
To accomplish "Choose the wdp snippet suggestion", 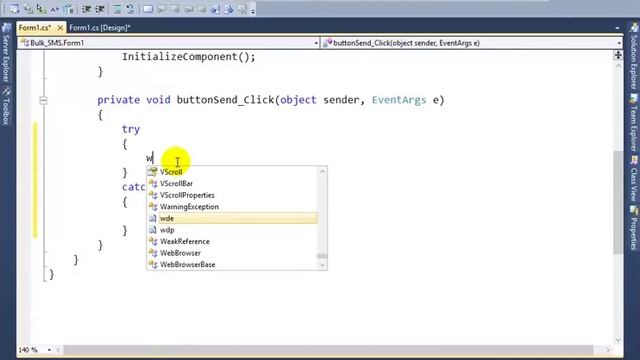I will [167, 230].
